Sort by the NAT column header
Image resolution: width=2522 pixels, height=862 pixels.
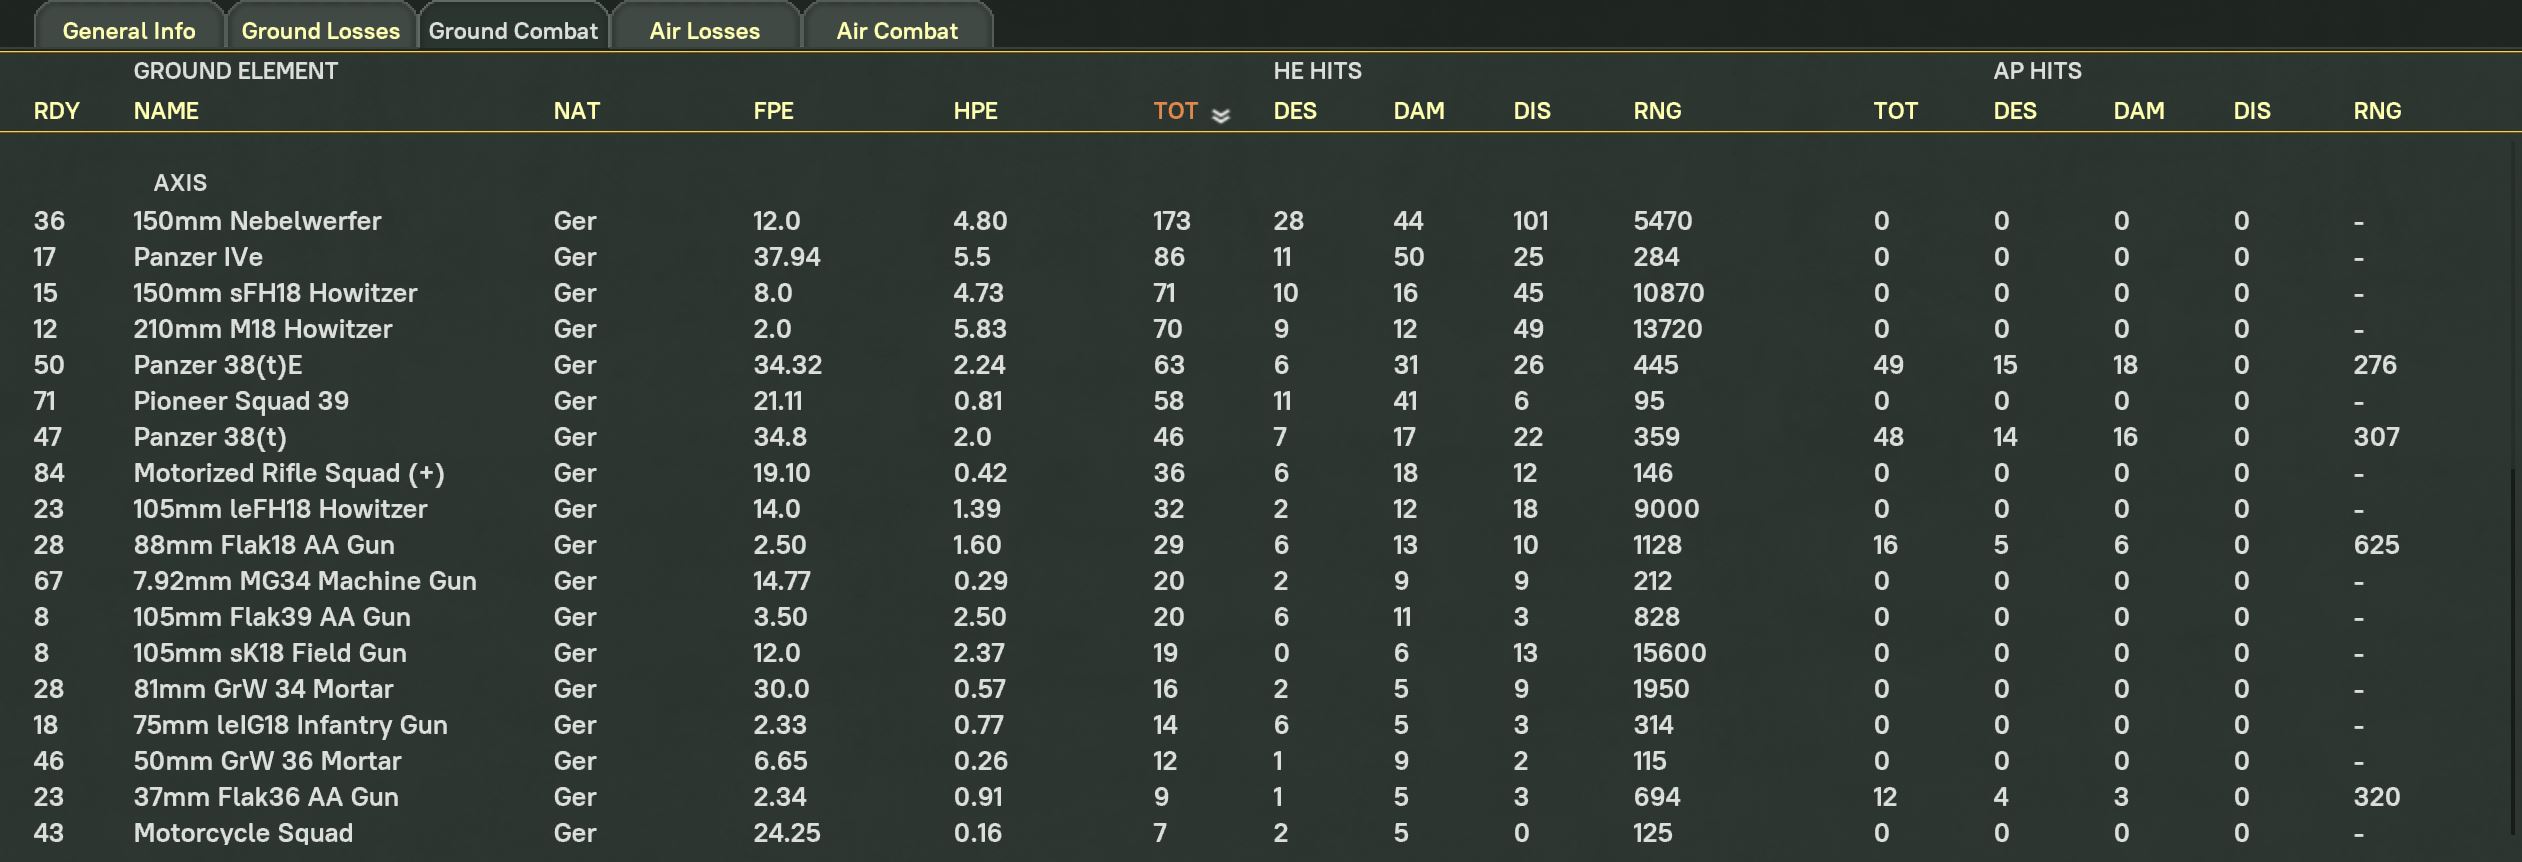tap(576, 111)
